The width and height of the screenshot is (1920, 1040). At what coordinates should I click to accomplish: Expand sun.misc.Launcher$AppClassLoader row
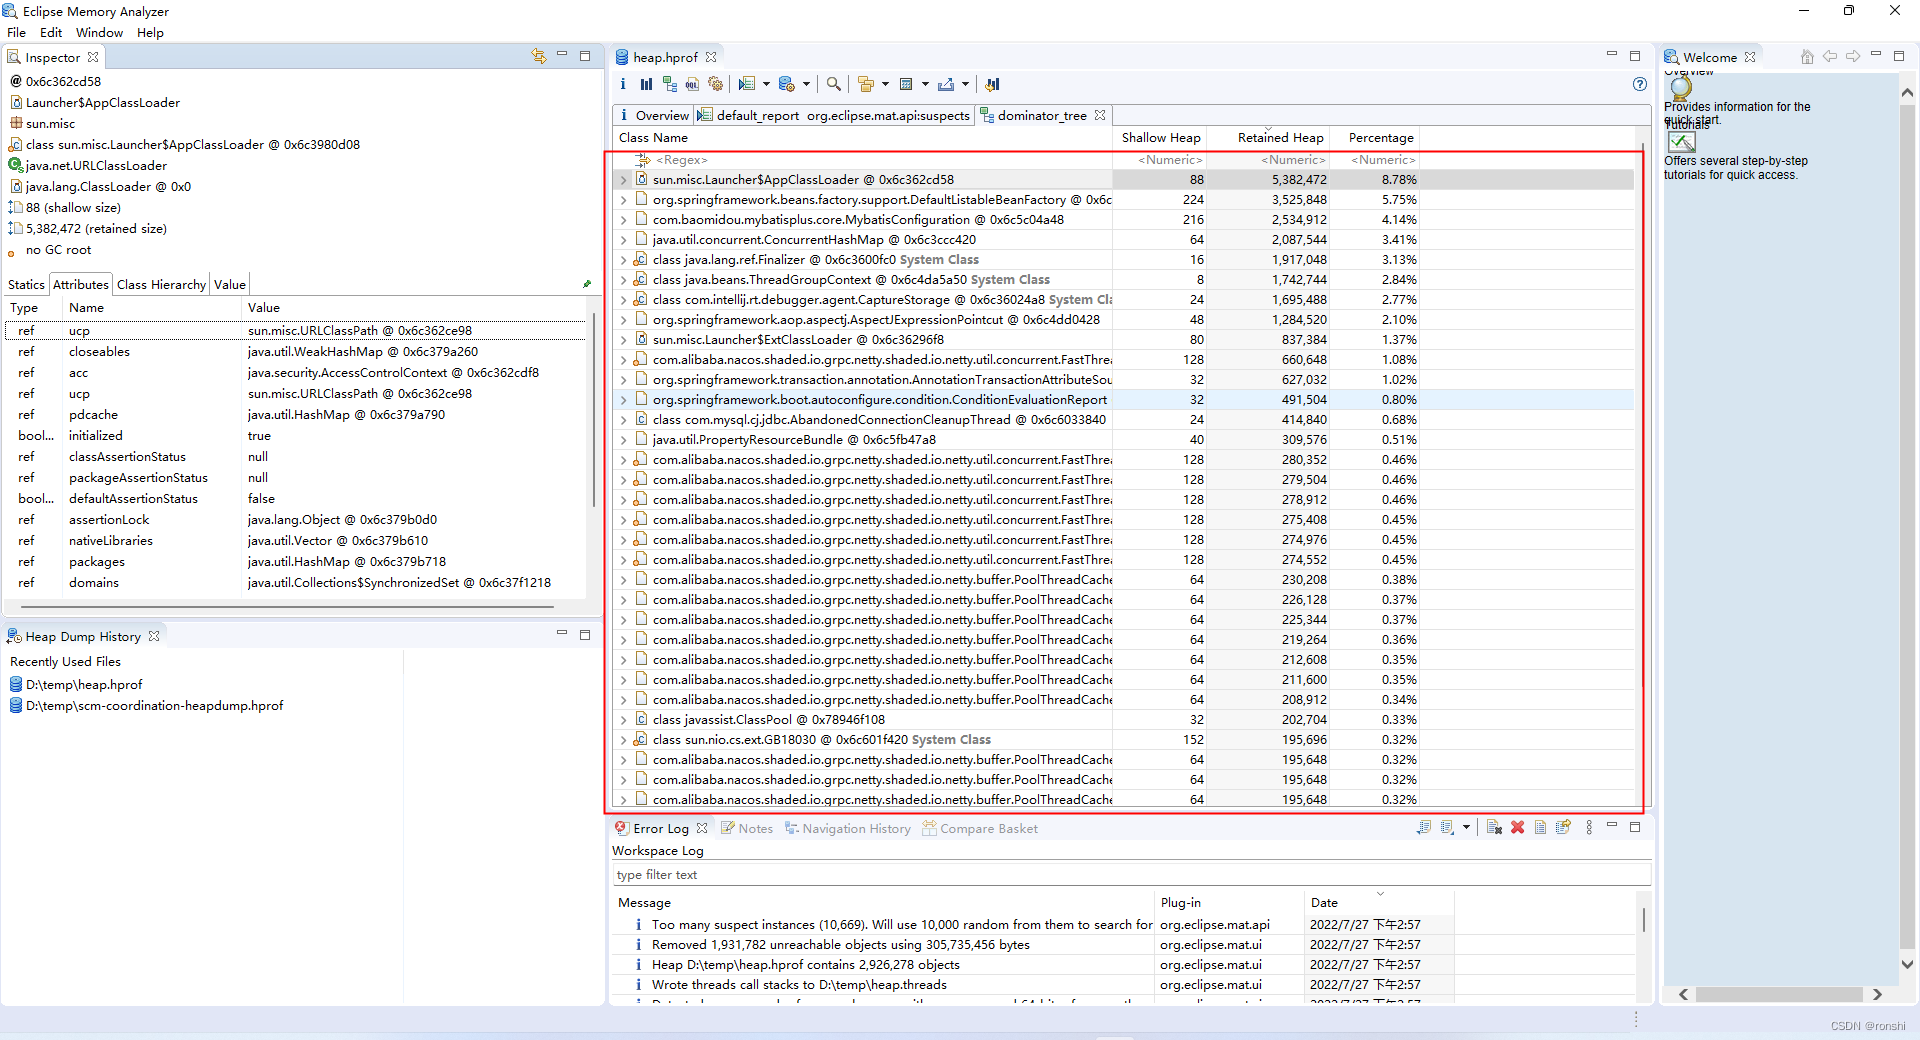(624, 180)
